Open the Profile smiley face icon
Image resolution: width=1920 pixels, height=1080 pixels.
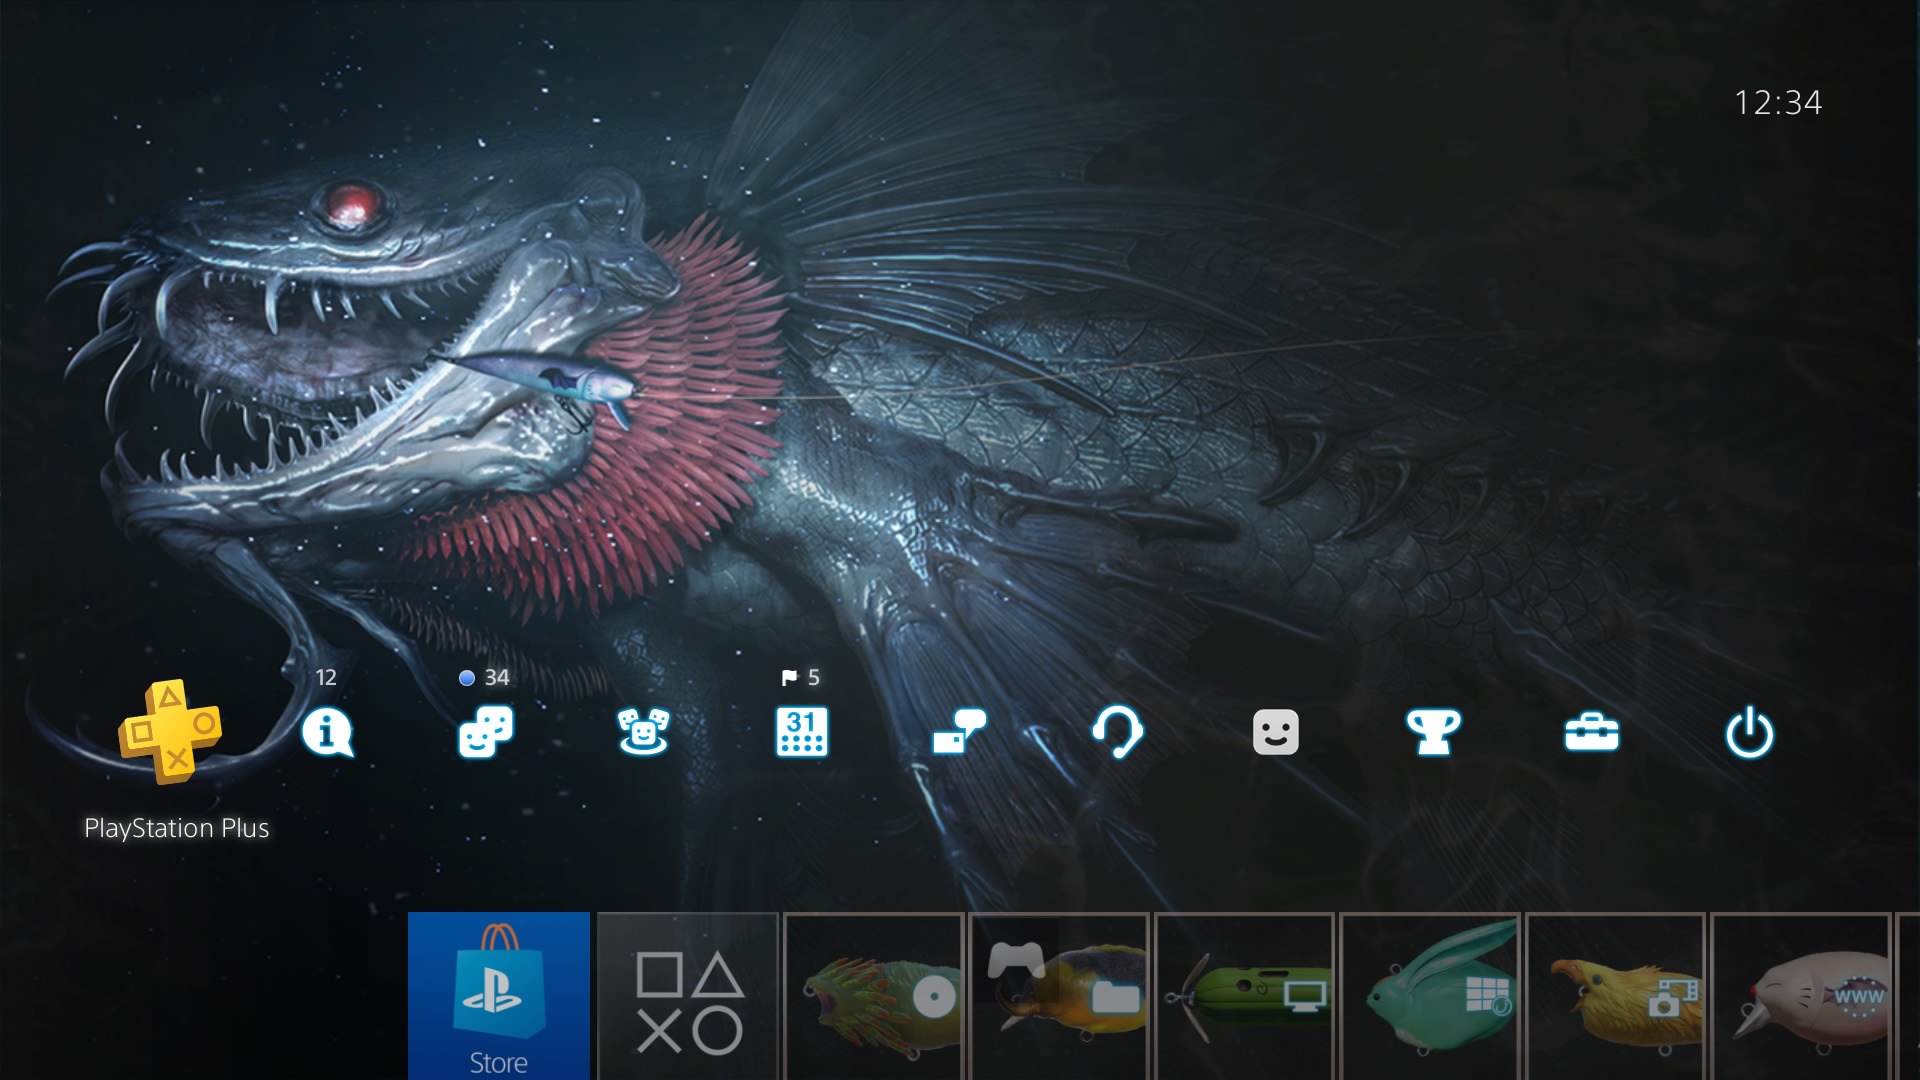1275,732
